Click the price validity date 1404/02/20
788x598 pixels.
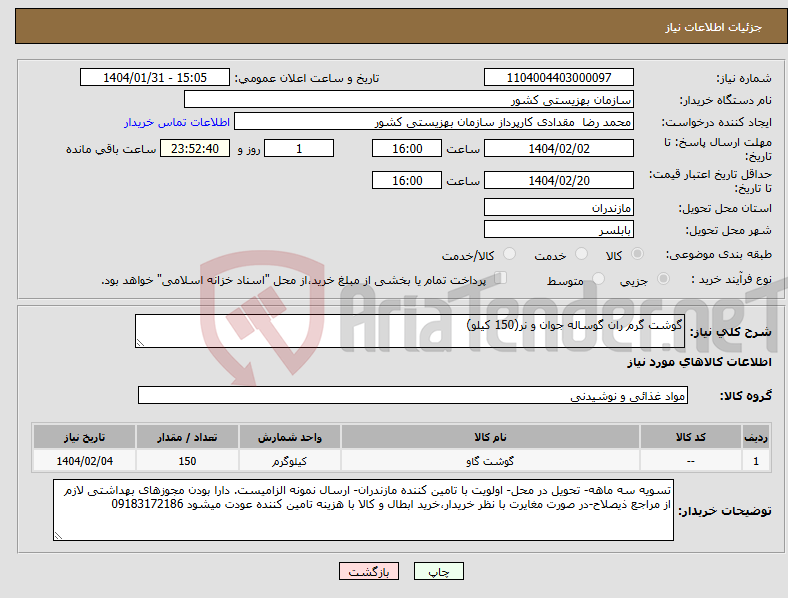[x=558, y=180]
